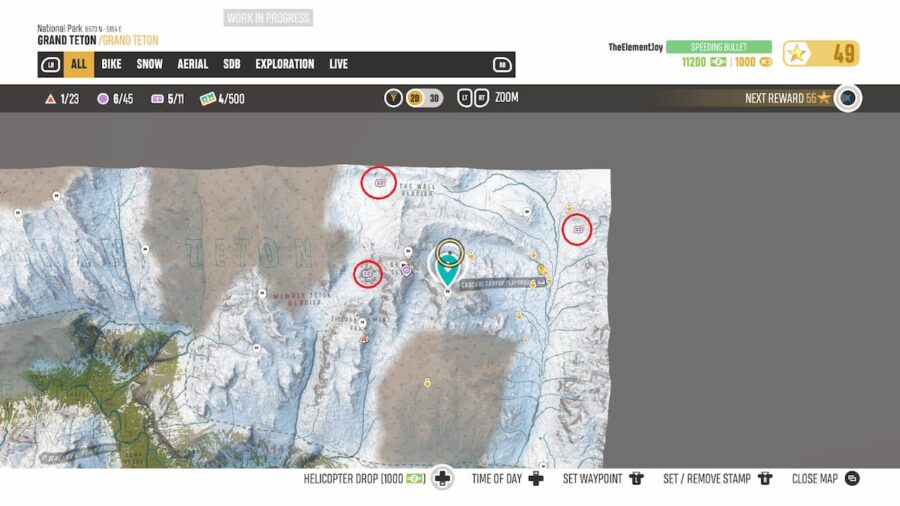
Task: Click the RB bumper icon
Action: pyautogui.click(x=502, y=65)
